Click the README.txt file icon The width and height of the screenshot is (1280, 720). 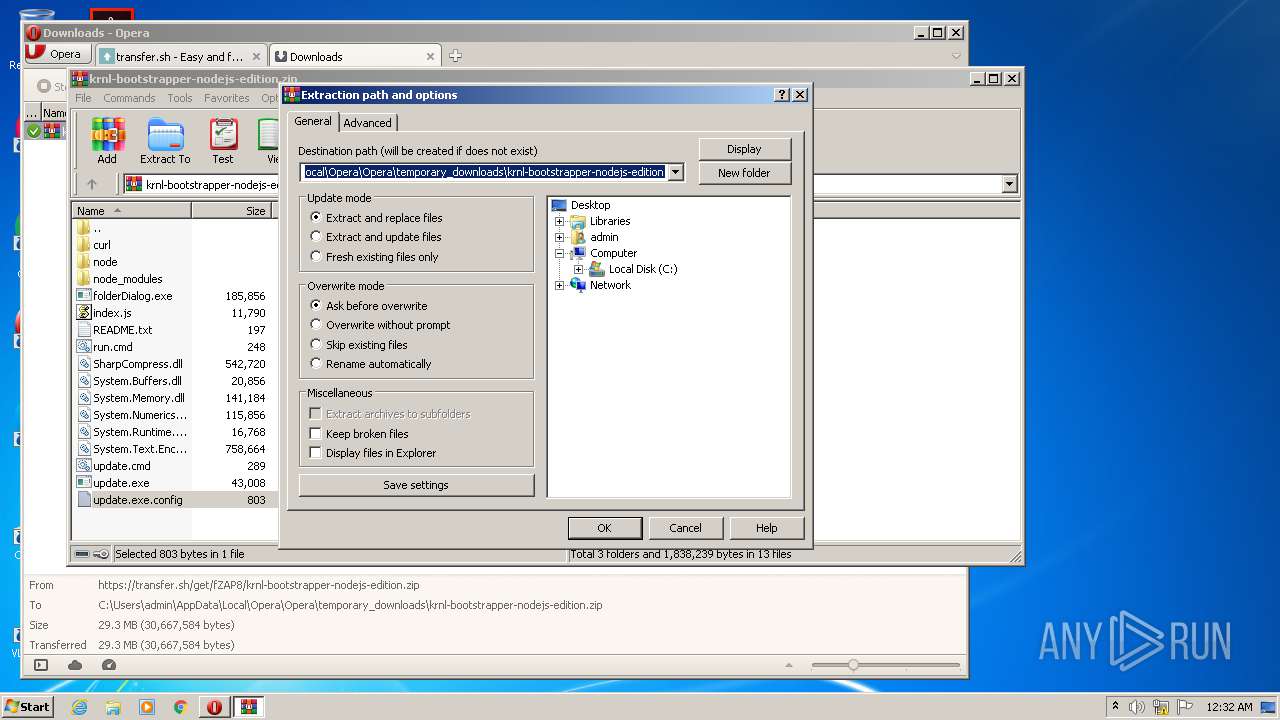click(84, 330)
